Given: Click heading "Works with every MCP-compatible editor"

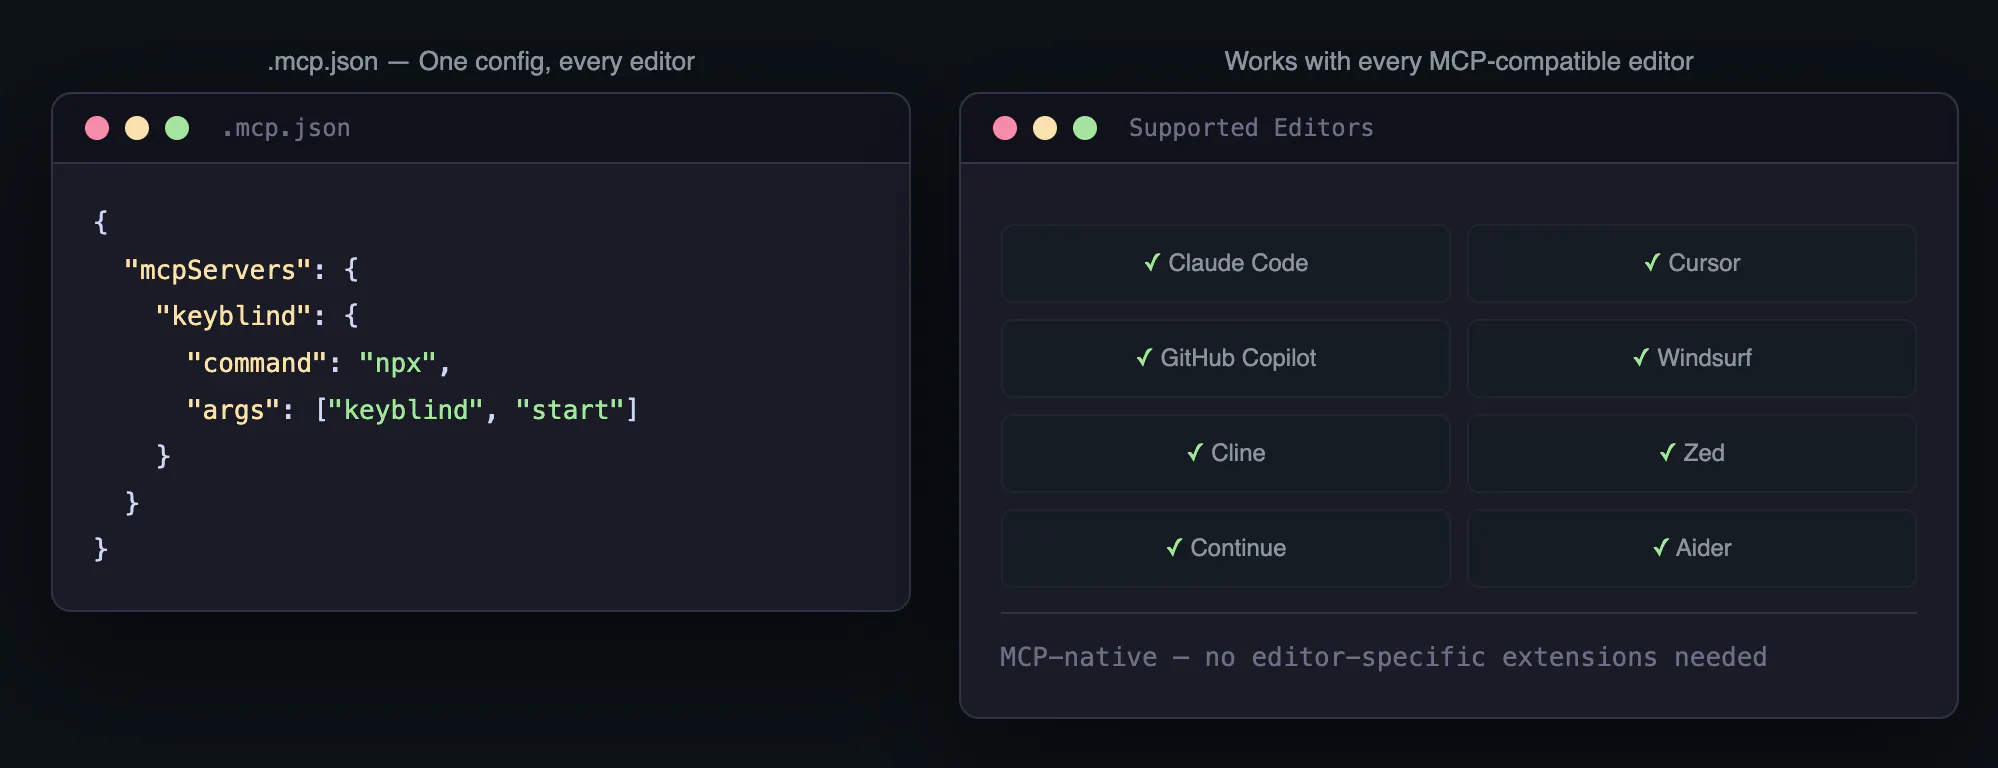Looking at the screenshot, I should 1459,62.
